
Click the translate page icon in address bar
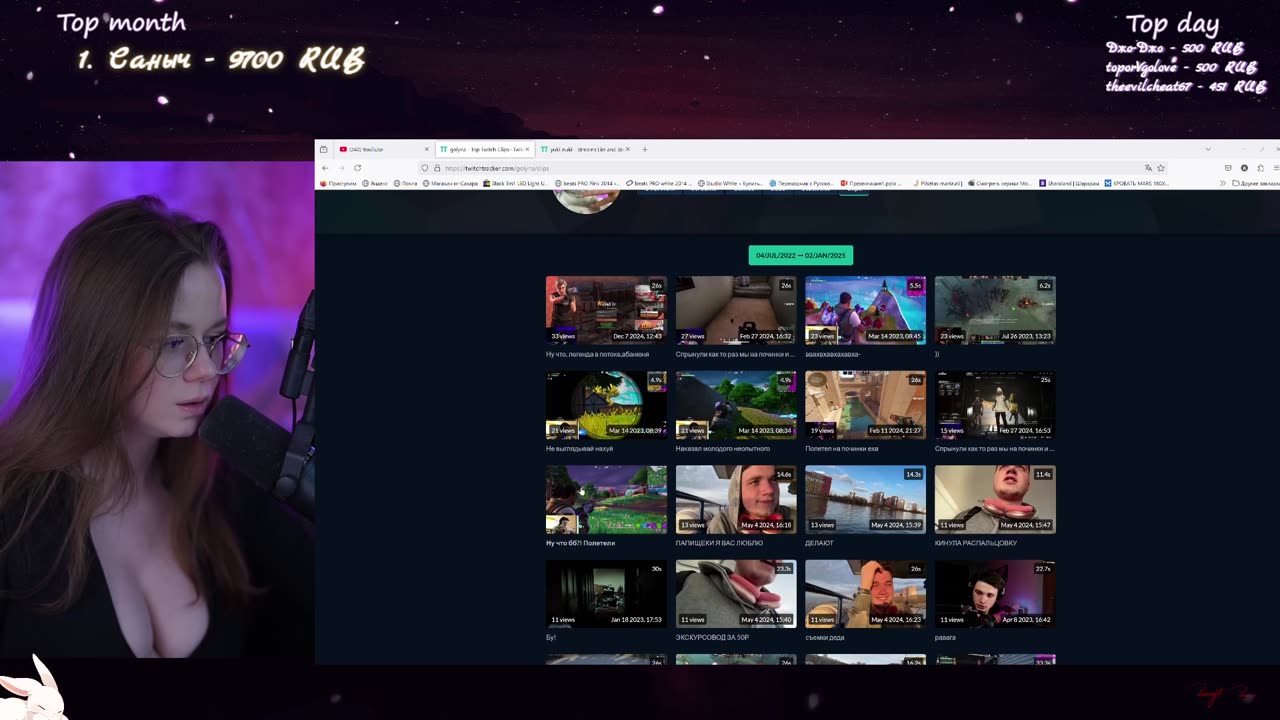coord(1148,168)
